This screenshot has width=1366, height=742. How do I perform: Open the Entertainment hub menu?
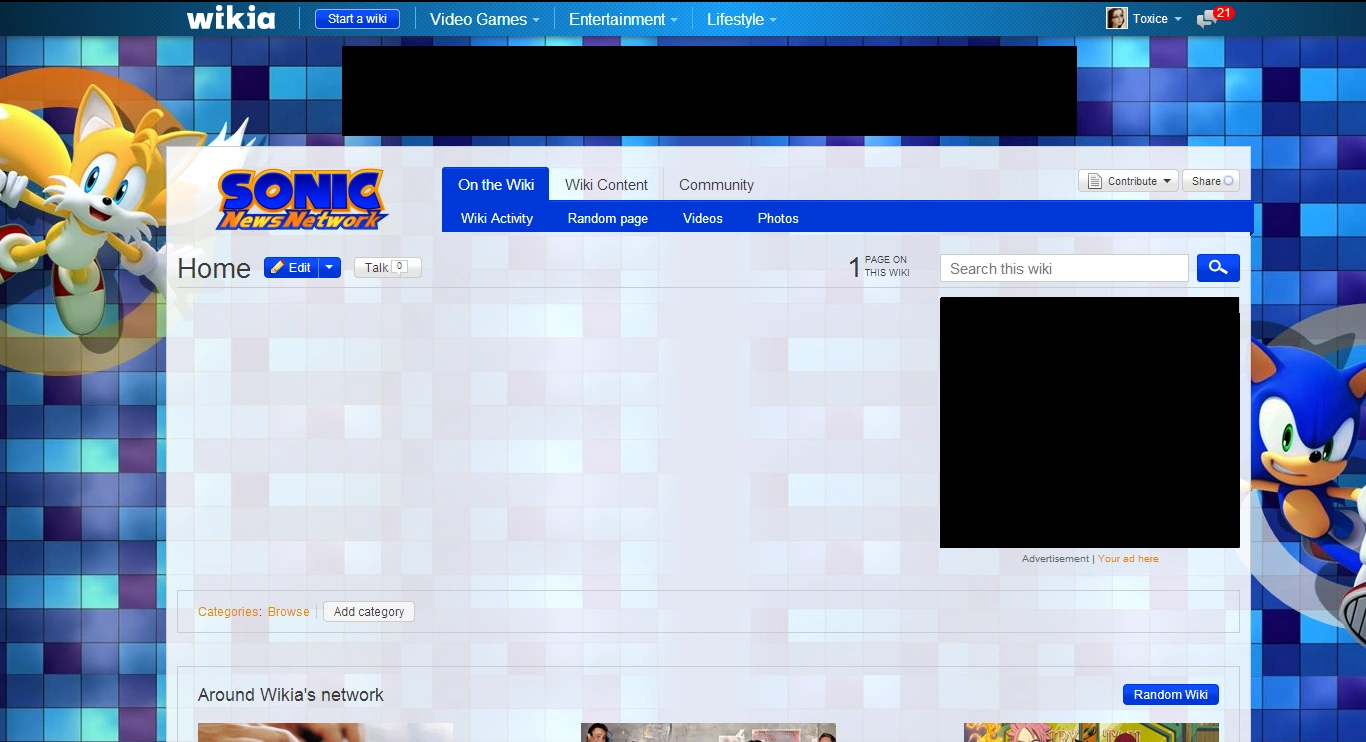pyautogui.click(x=622, y=19)
